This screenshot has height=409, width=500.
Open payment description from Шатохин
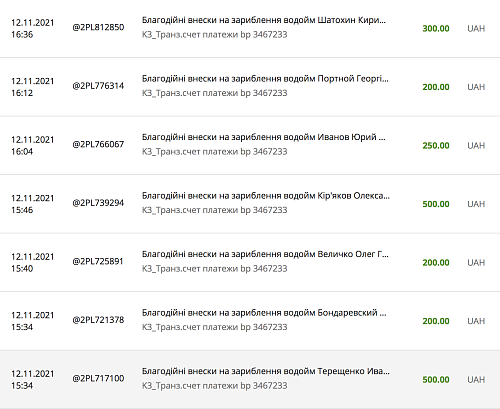point(264,20)
